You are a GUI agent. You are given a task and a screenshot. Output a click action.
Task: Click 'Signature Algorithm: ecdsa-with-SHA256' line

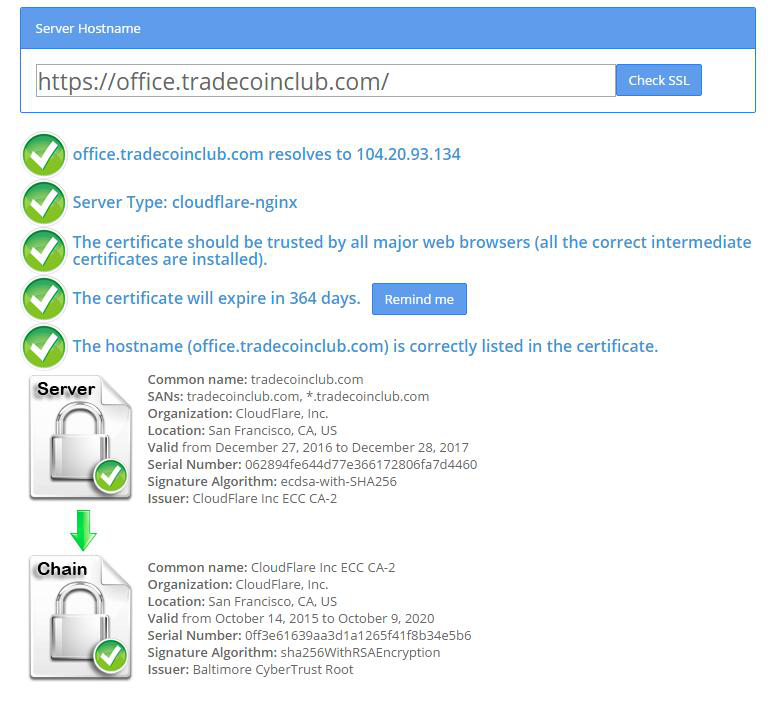coord(272,481)
